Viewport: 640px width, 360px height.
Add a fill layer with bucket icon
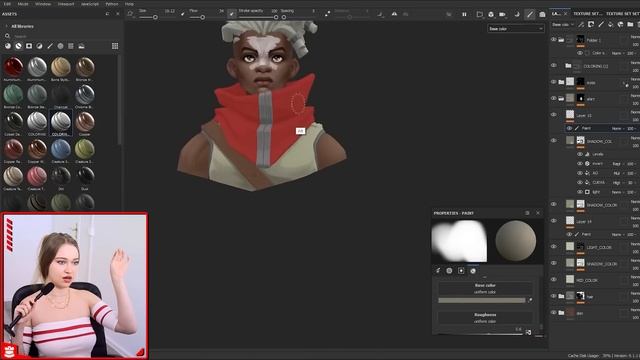(611, 24)
